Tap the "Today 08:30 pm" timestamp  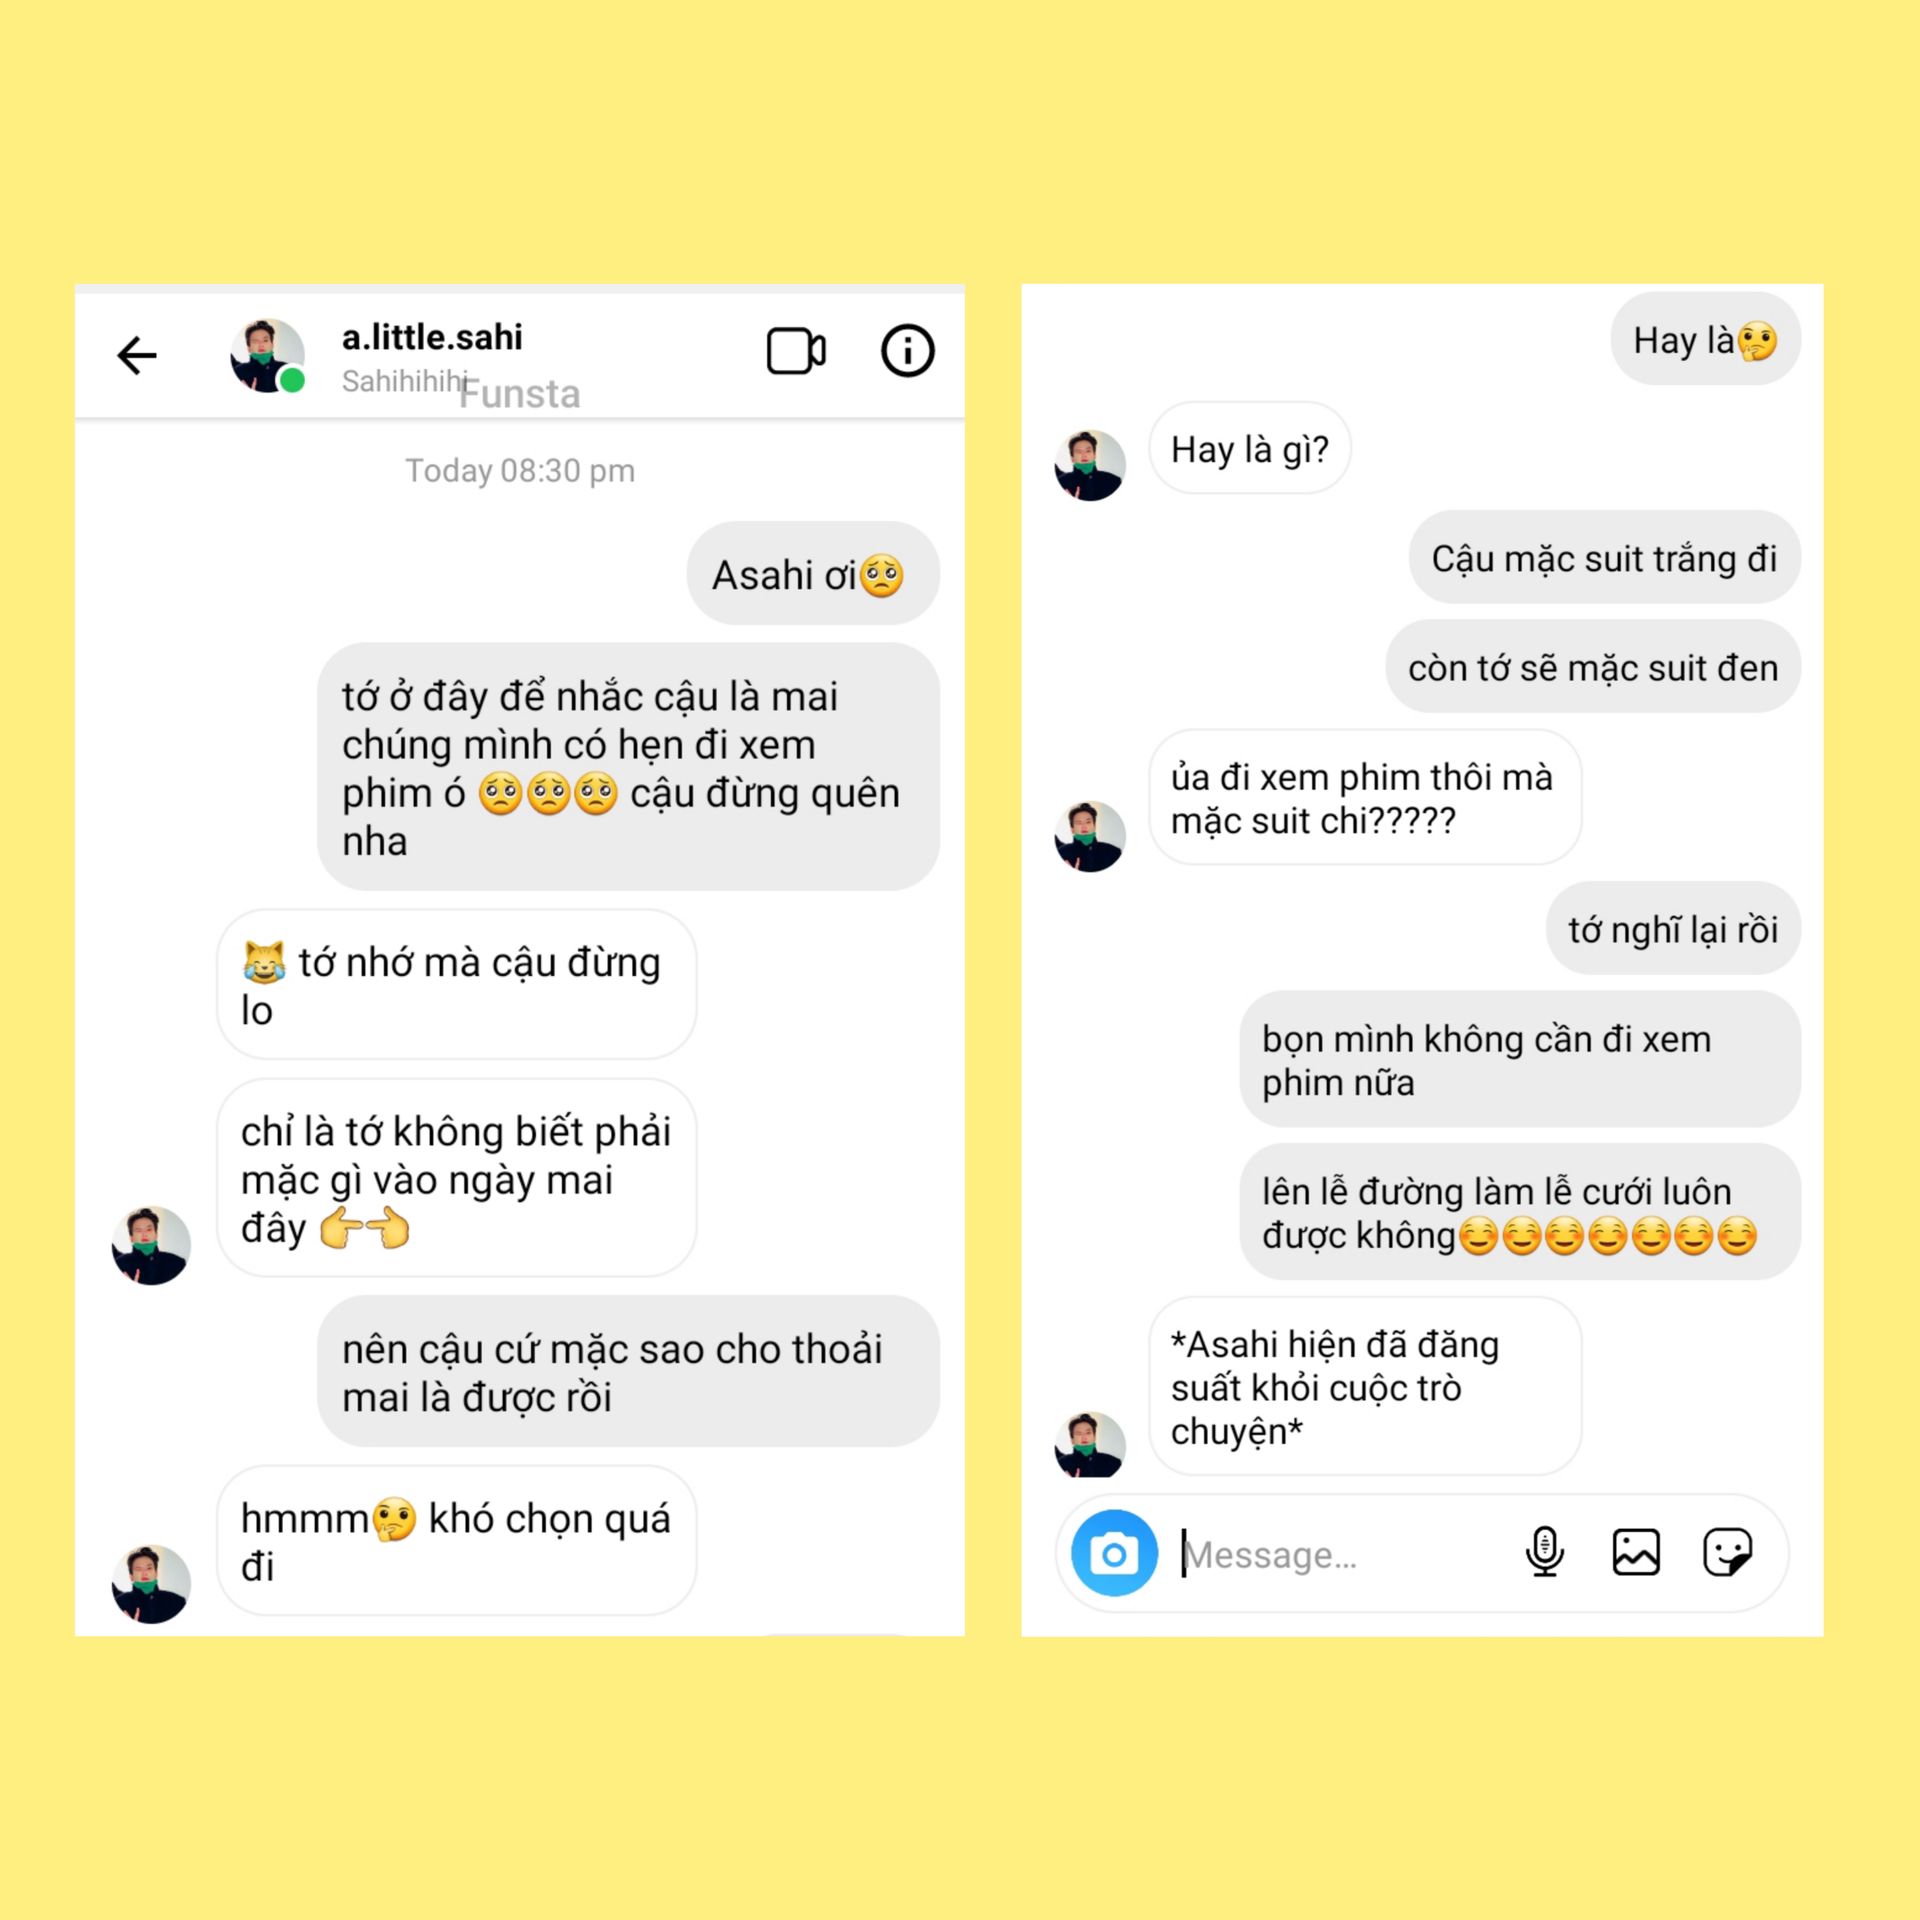tap(519, 470)
